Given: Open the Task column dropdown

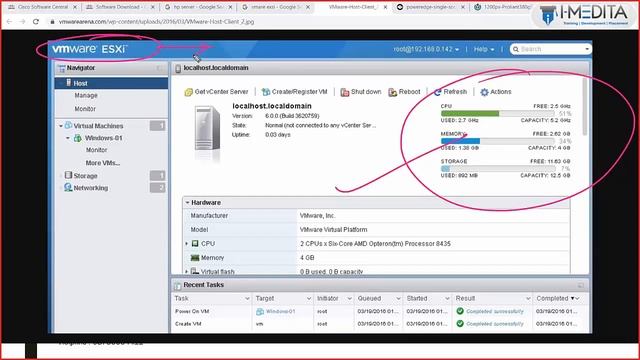Looking at the screenshot, I should pos(247,299).
